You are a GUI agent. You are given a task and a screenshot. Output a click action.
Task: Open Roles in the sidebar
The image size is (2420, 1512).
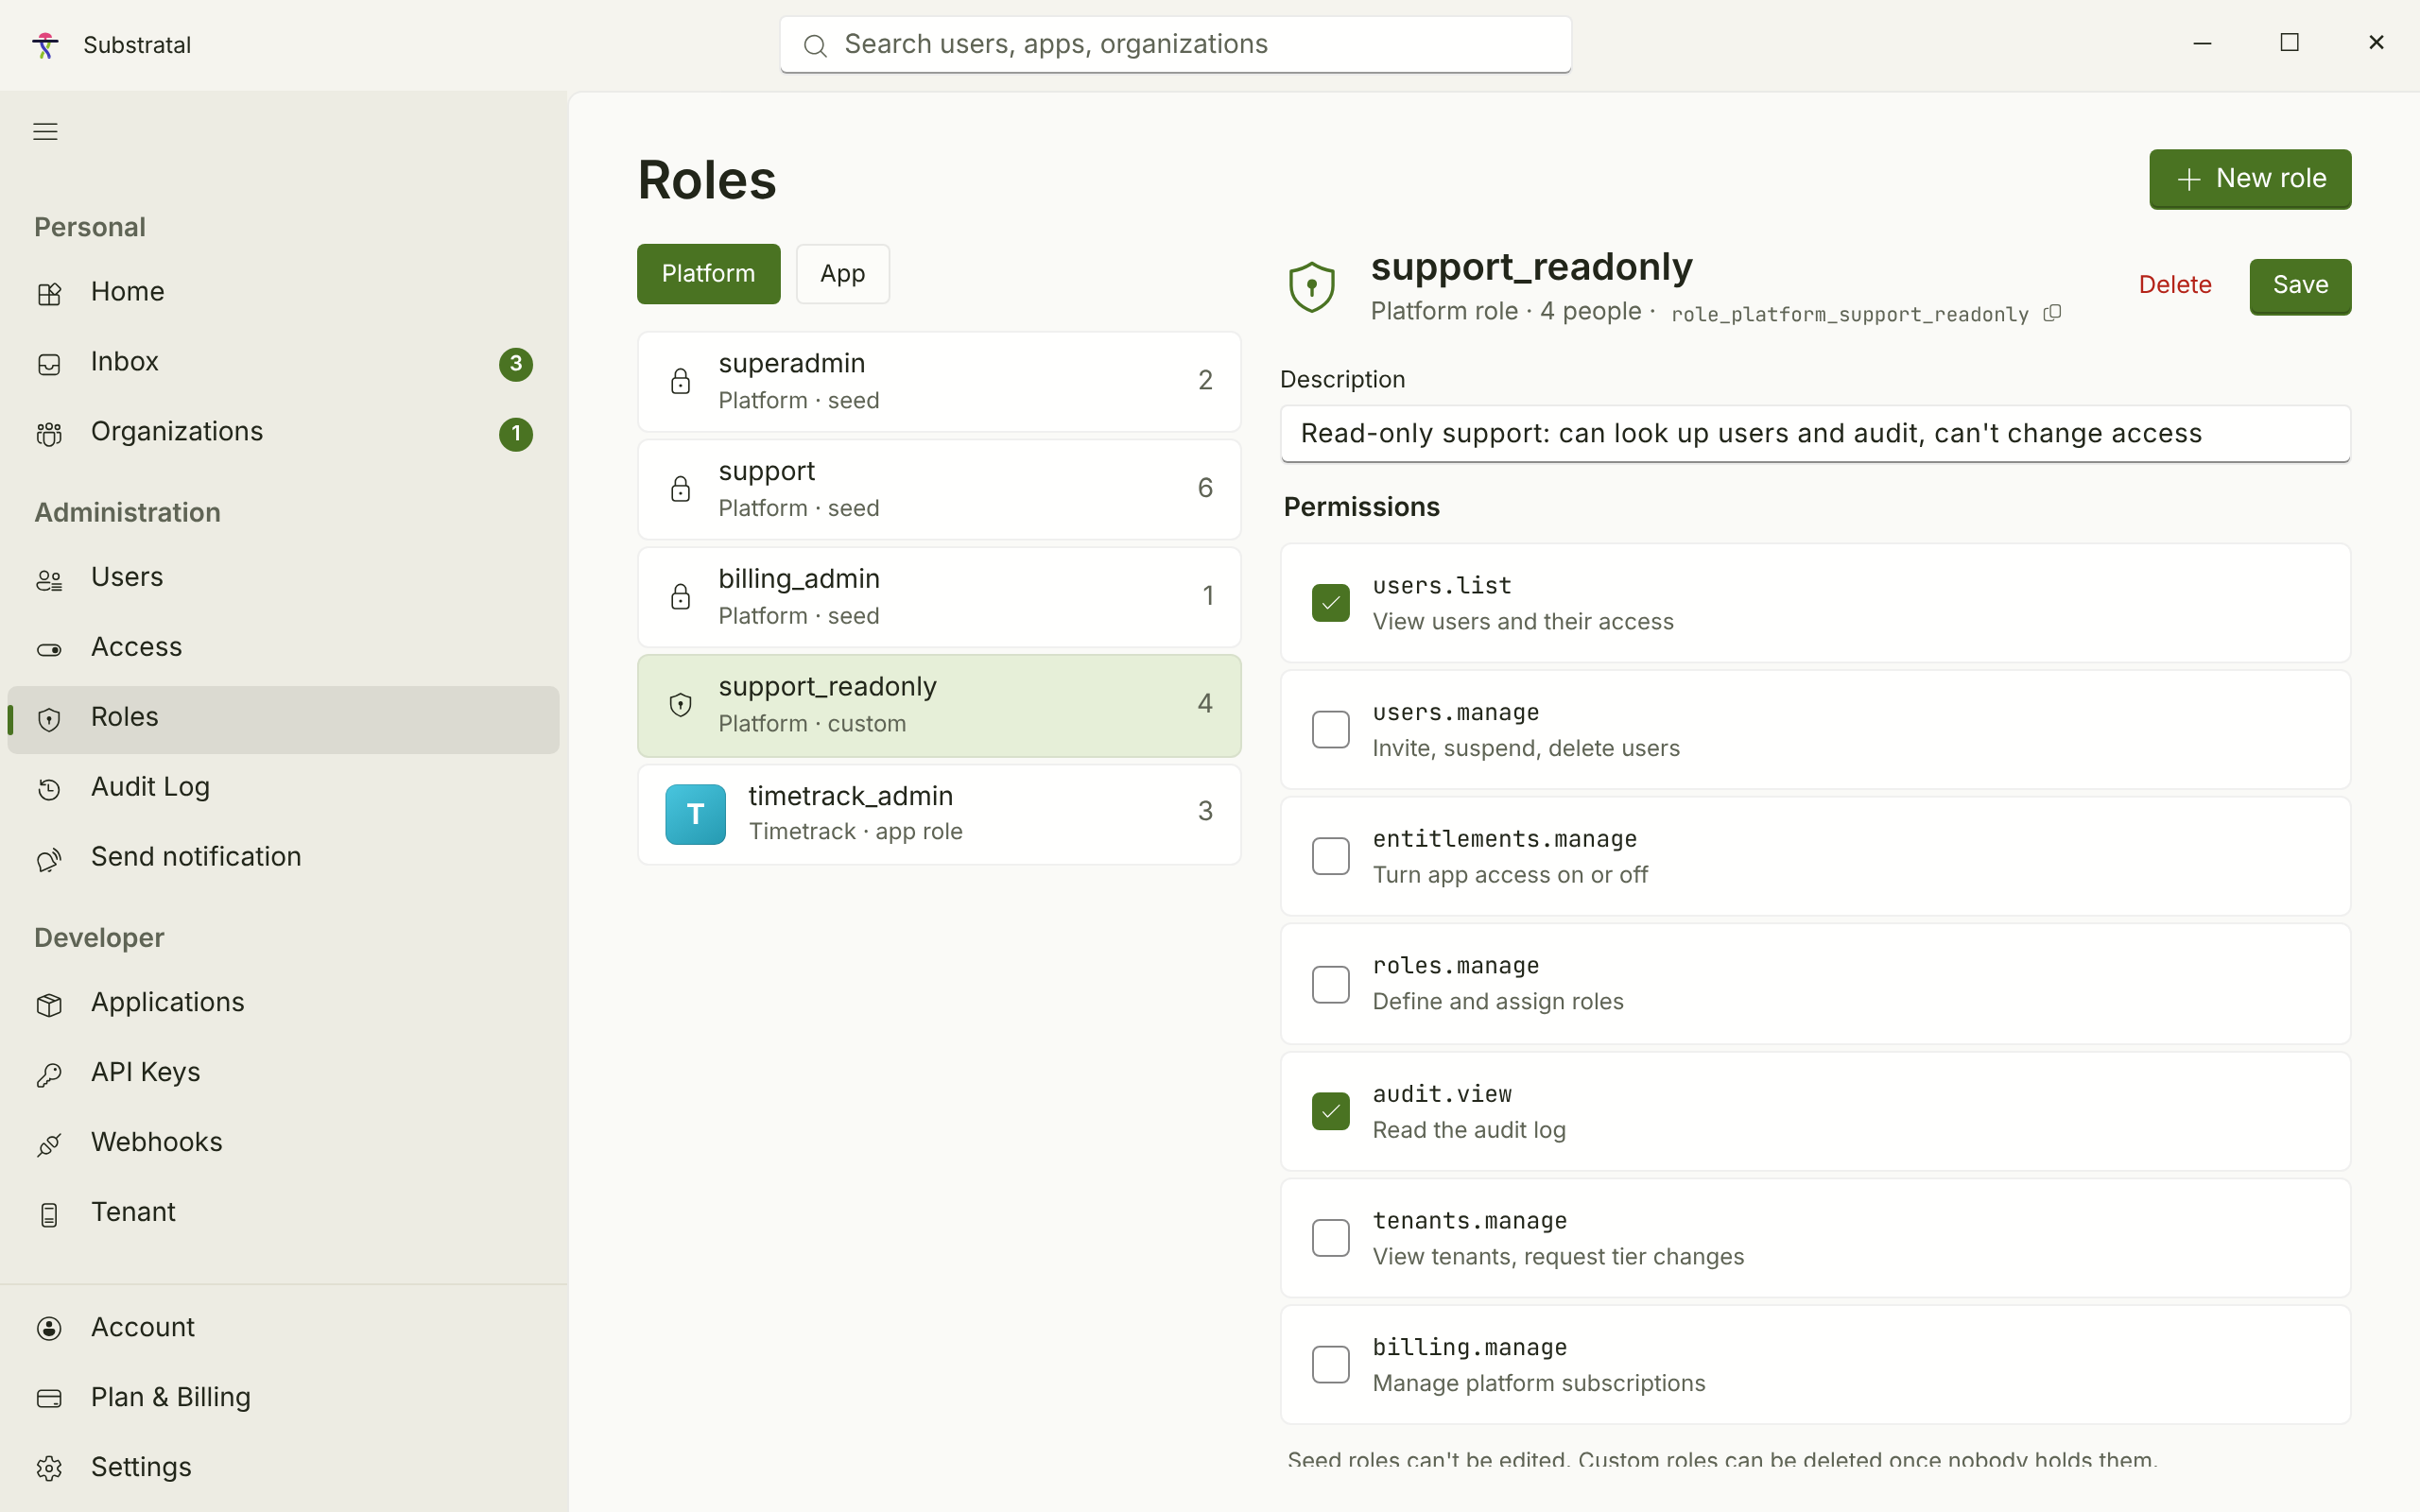coord(283,719)
